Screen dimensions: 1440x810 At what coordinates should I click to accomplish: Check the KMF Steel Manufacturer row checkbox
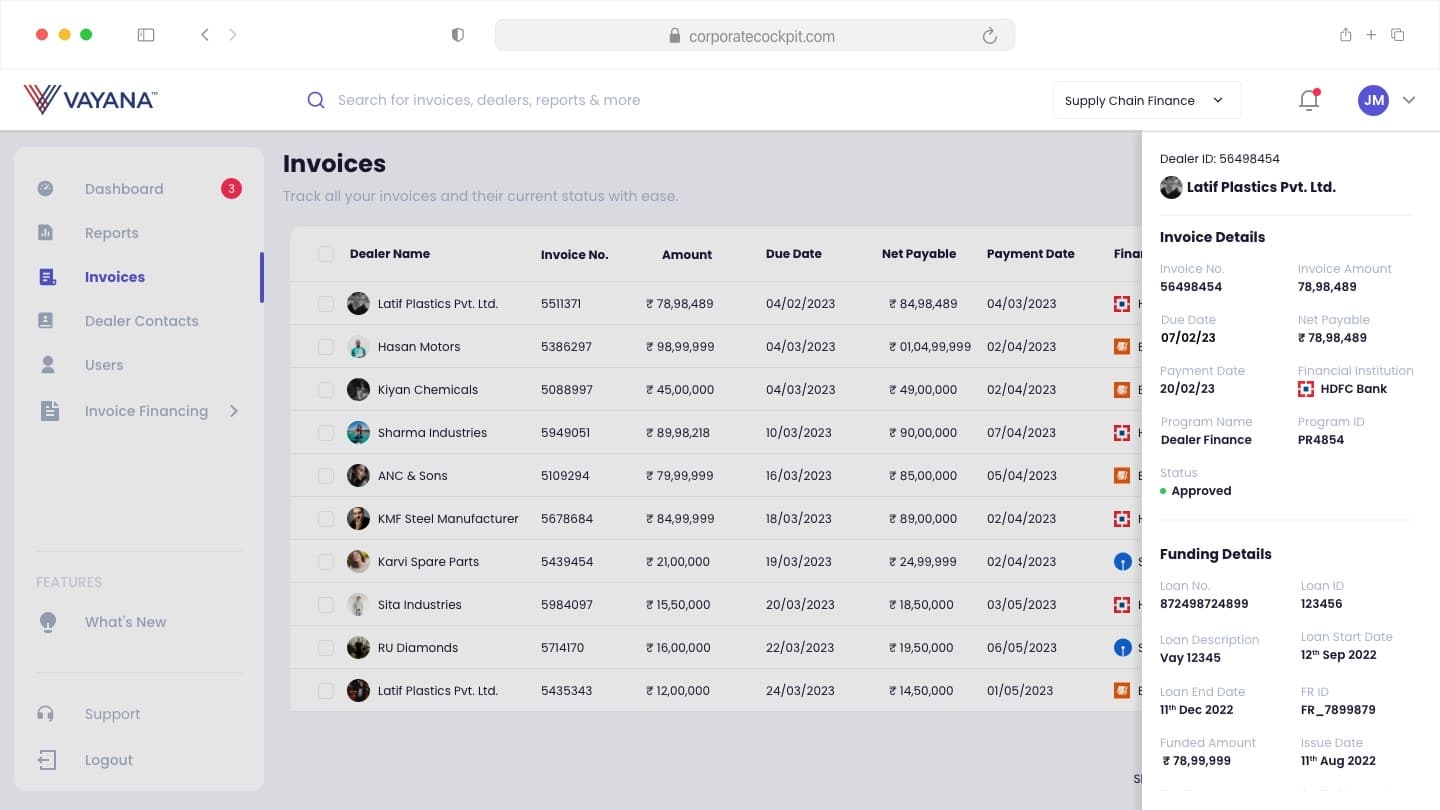(326, 519)
